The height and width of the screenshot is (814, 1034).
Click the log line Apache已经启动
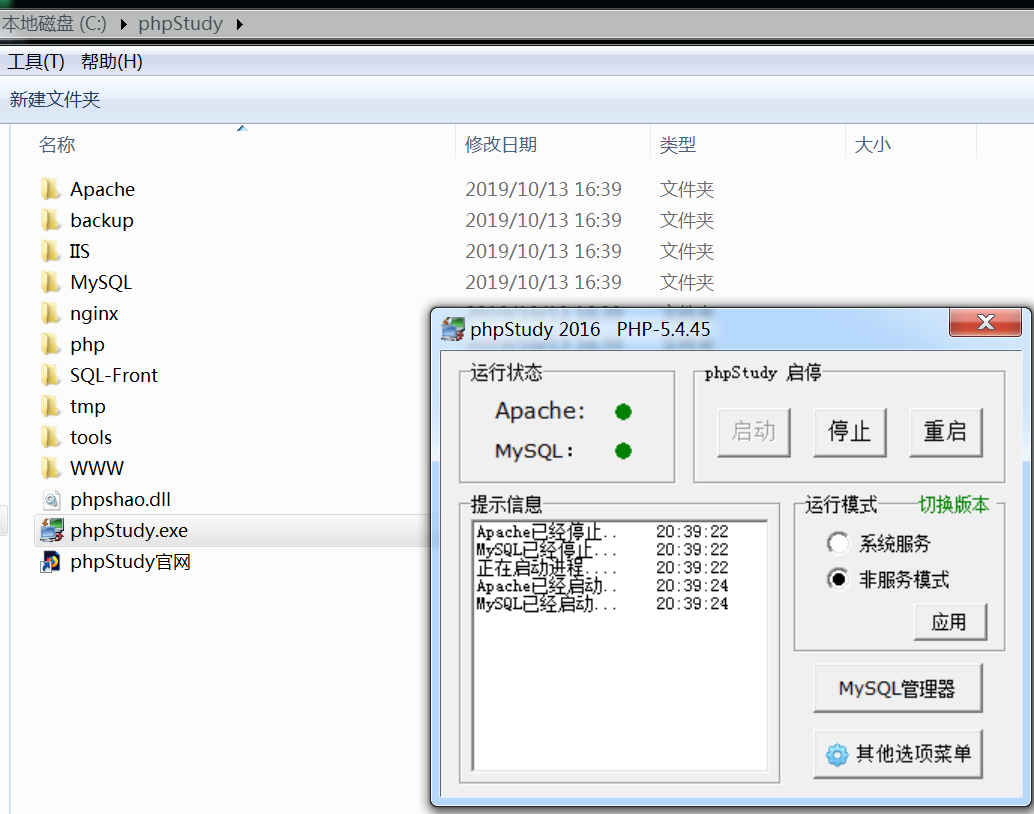pyautogui.click(x=603, y=586)
